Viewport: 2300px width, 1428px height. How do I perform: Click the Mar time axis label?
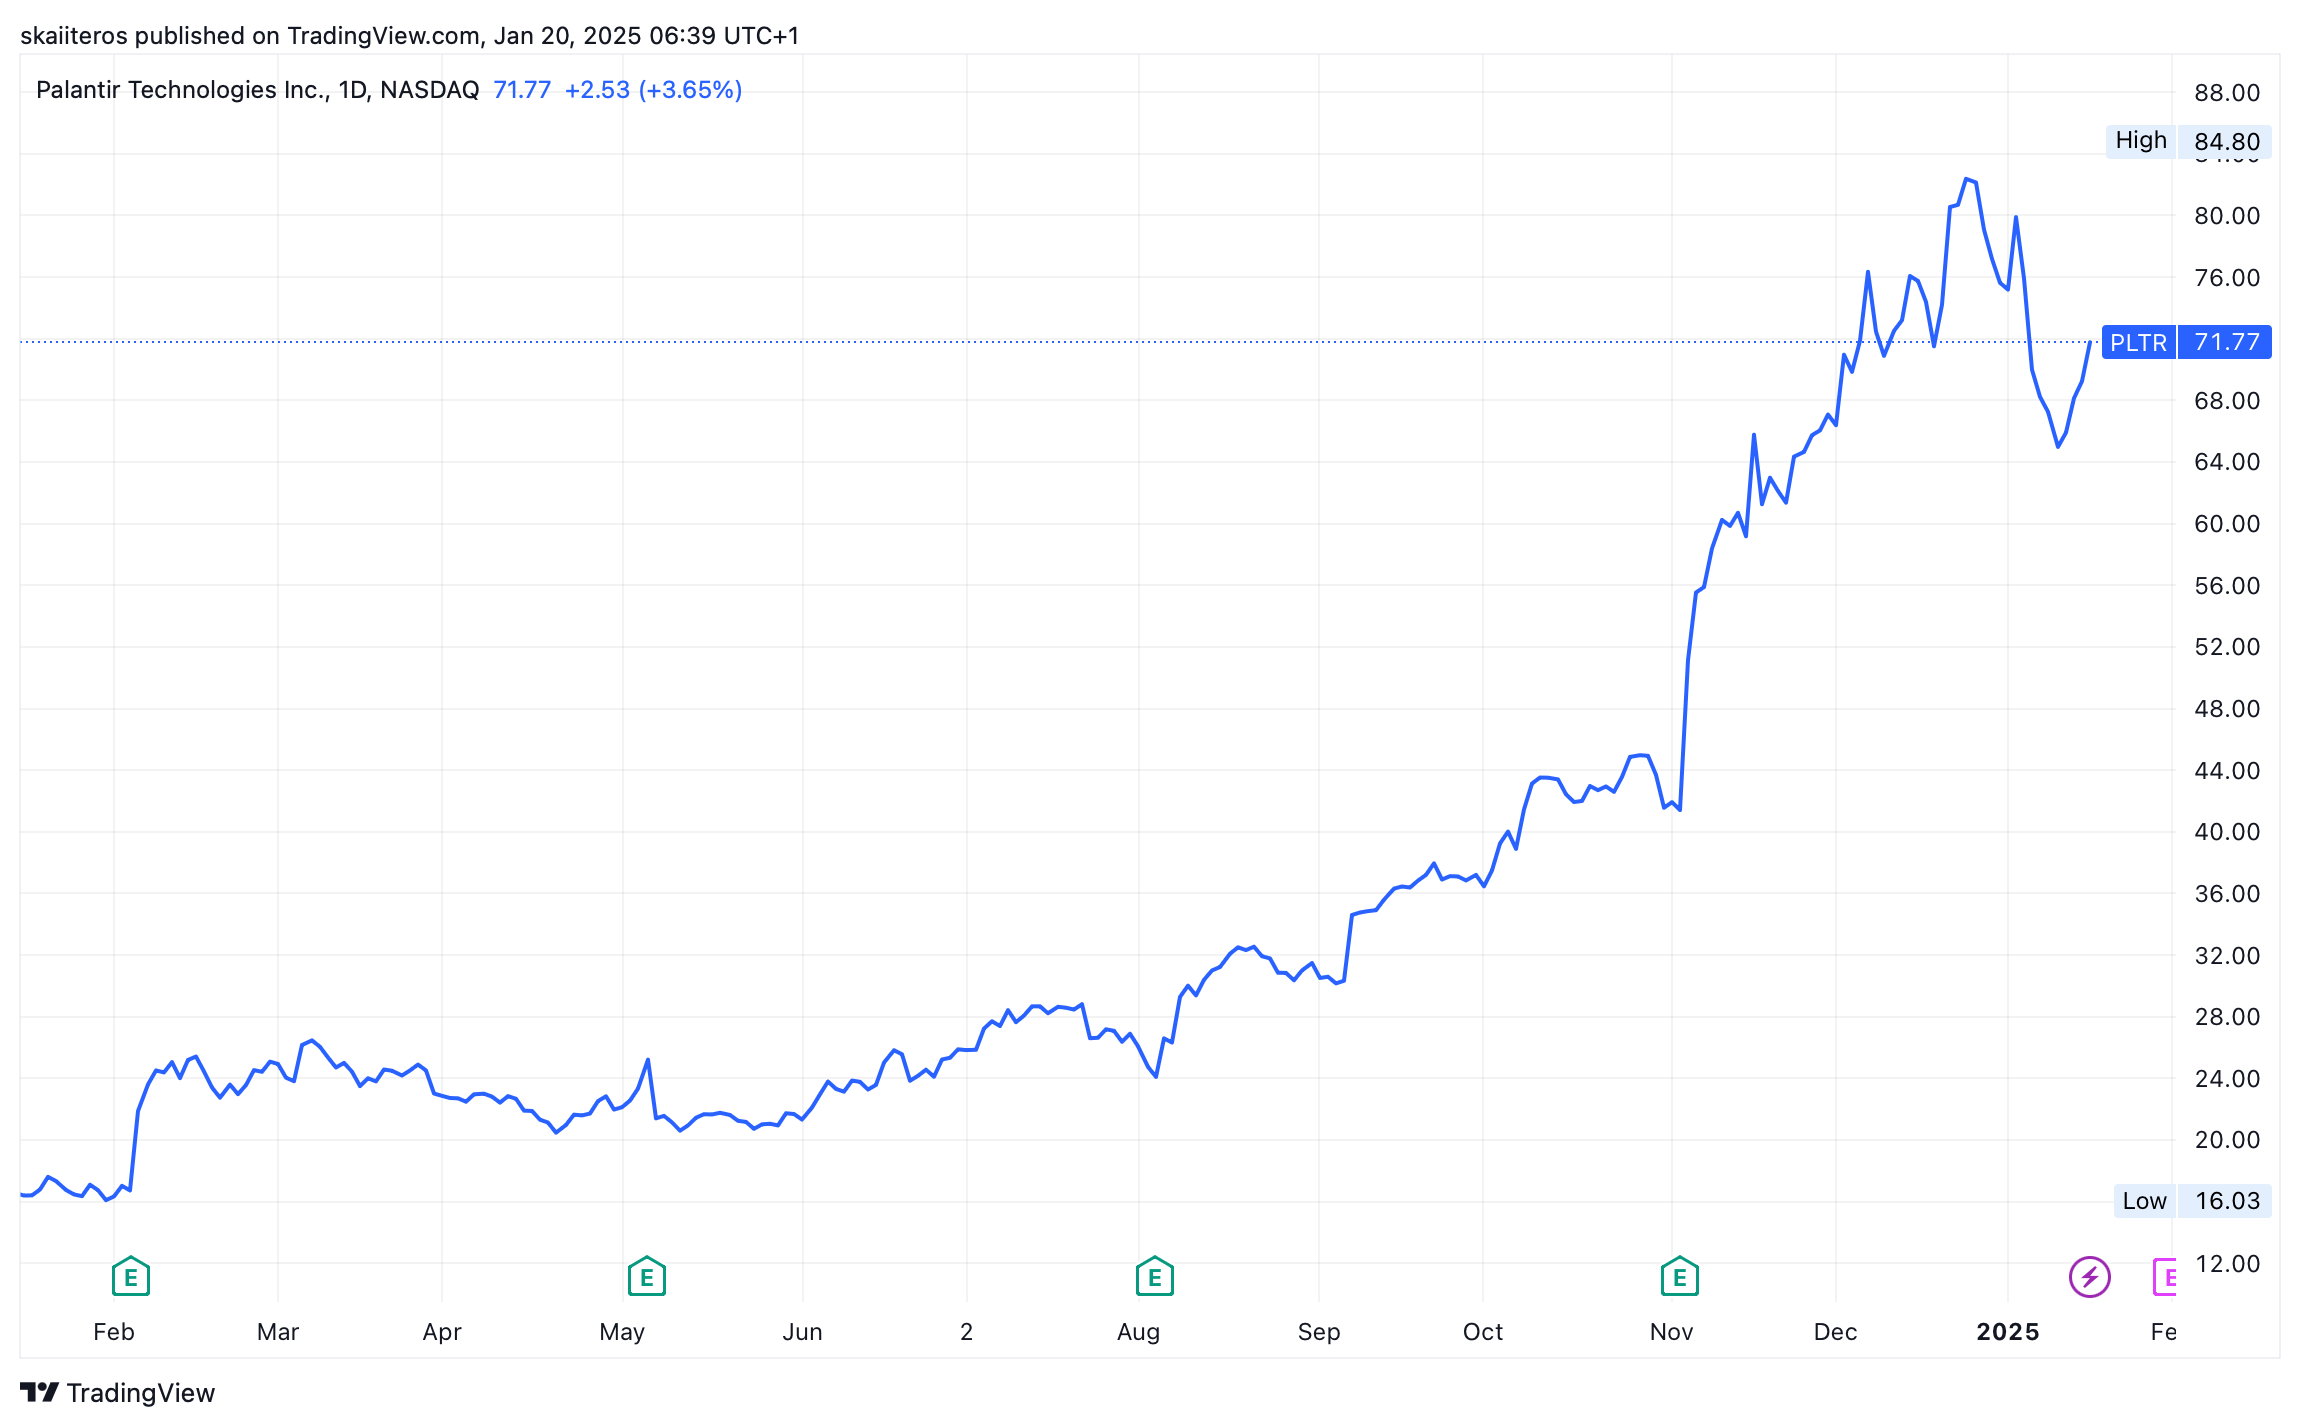pos(278,1332)
